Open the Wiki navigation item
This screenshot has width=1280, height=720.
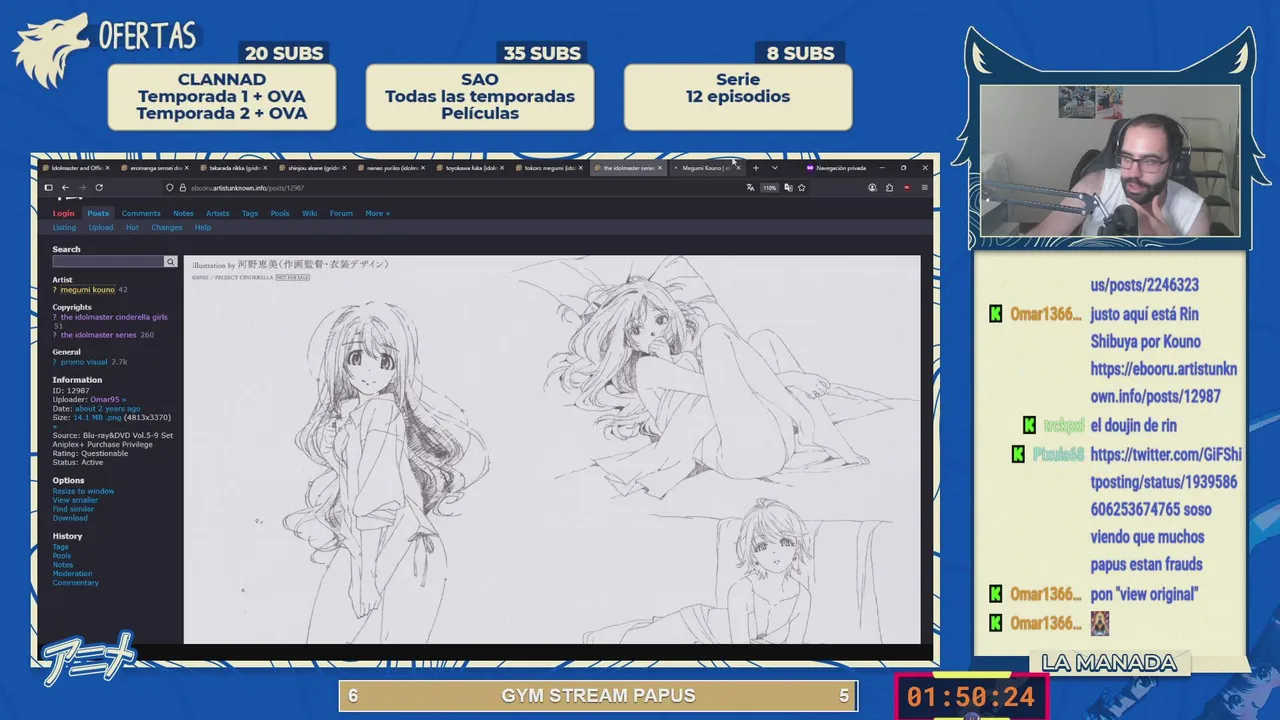[x=310, y=213]
